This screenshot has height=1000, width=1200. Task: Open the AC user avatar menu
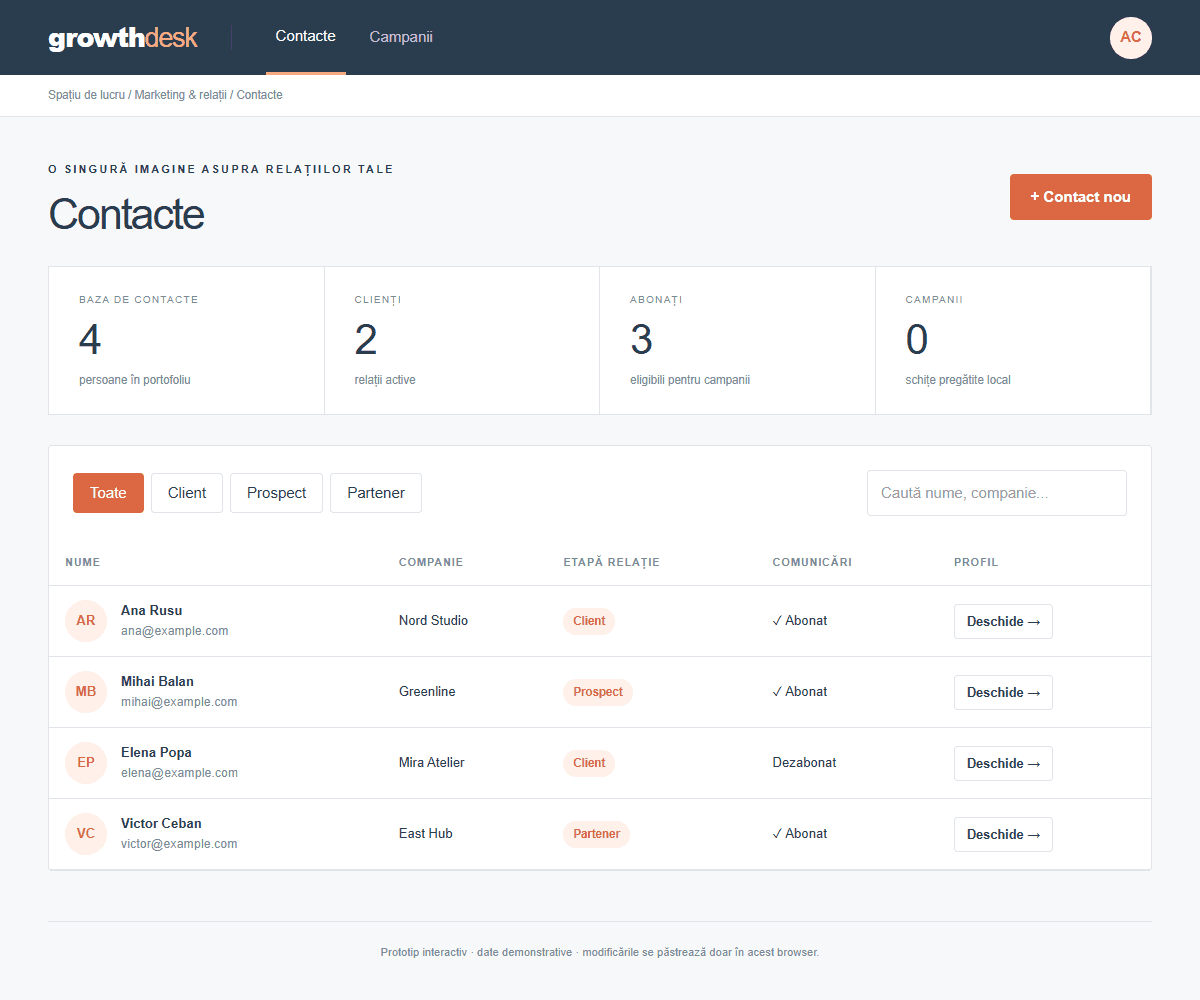(x=1131, y=38)
